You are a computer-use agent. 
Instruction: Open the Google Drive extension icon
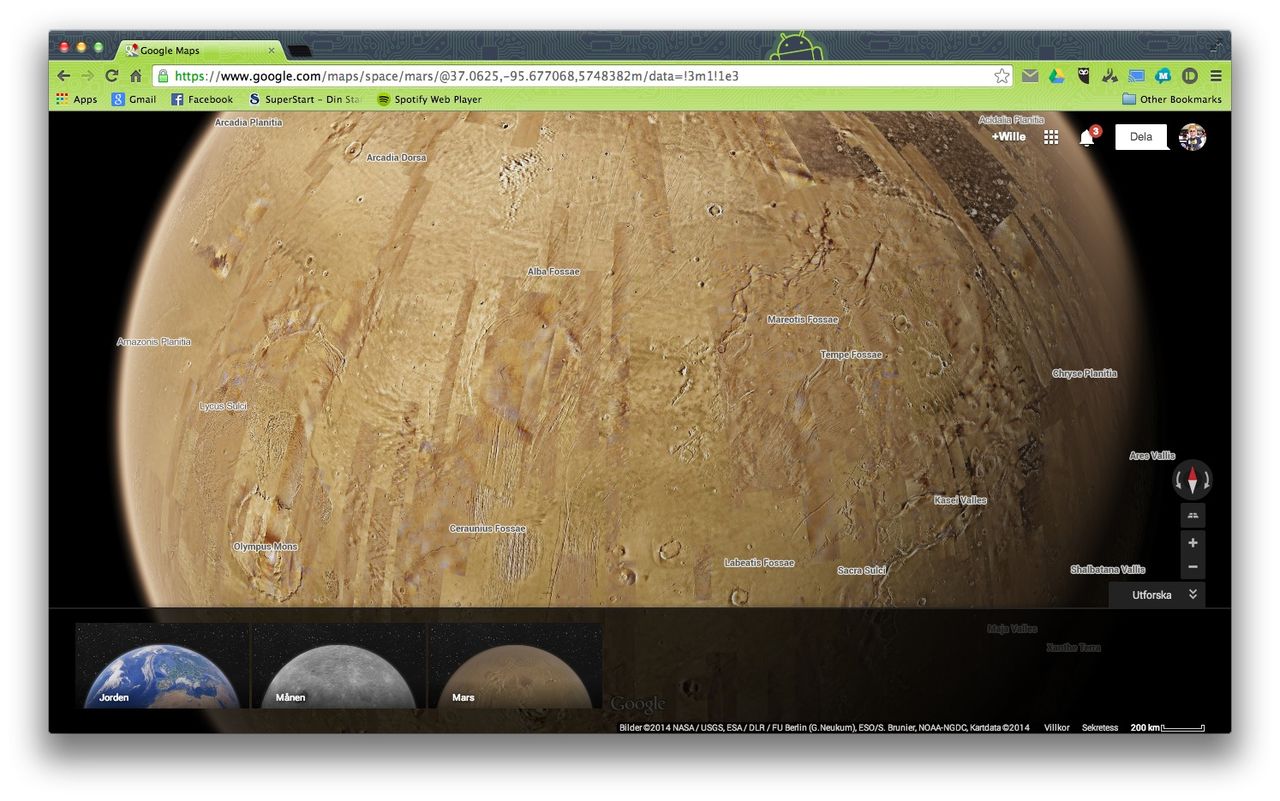[1056, 75]
